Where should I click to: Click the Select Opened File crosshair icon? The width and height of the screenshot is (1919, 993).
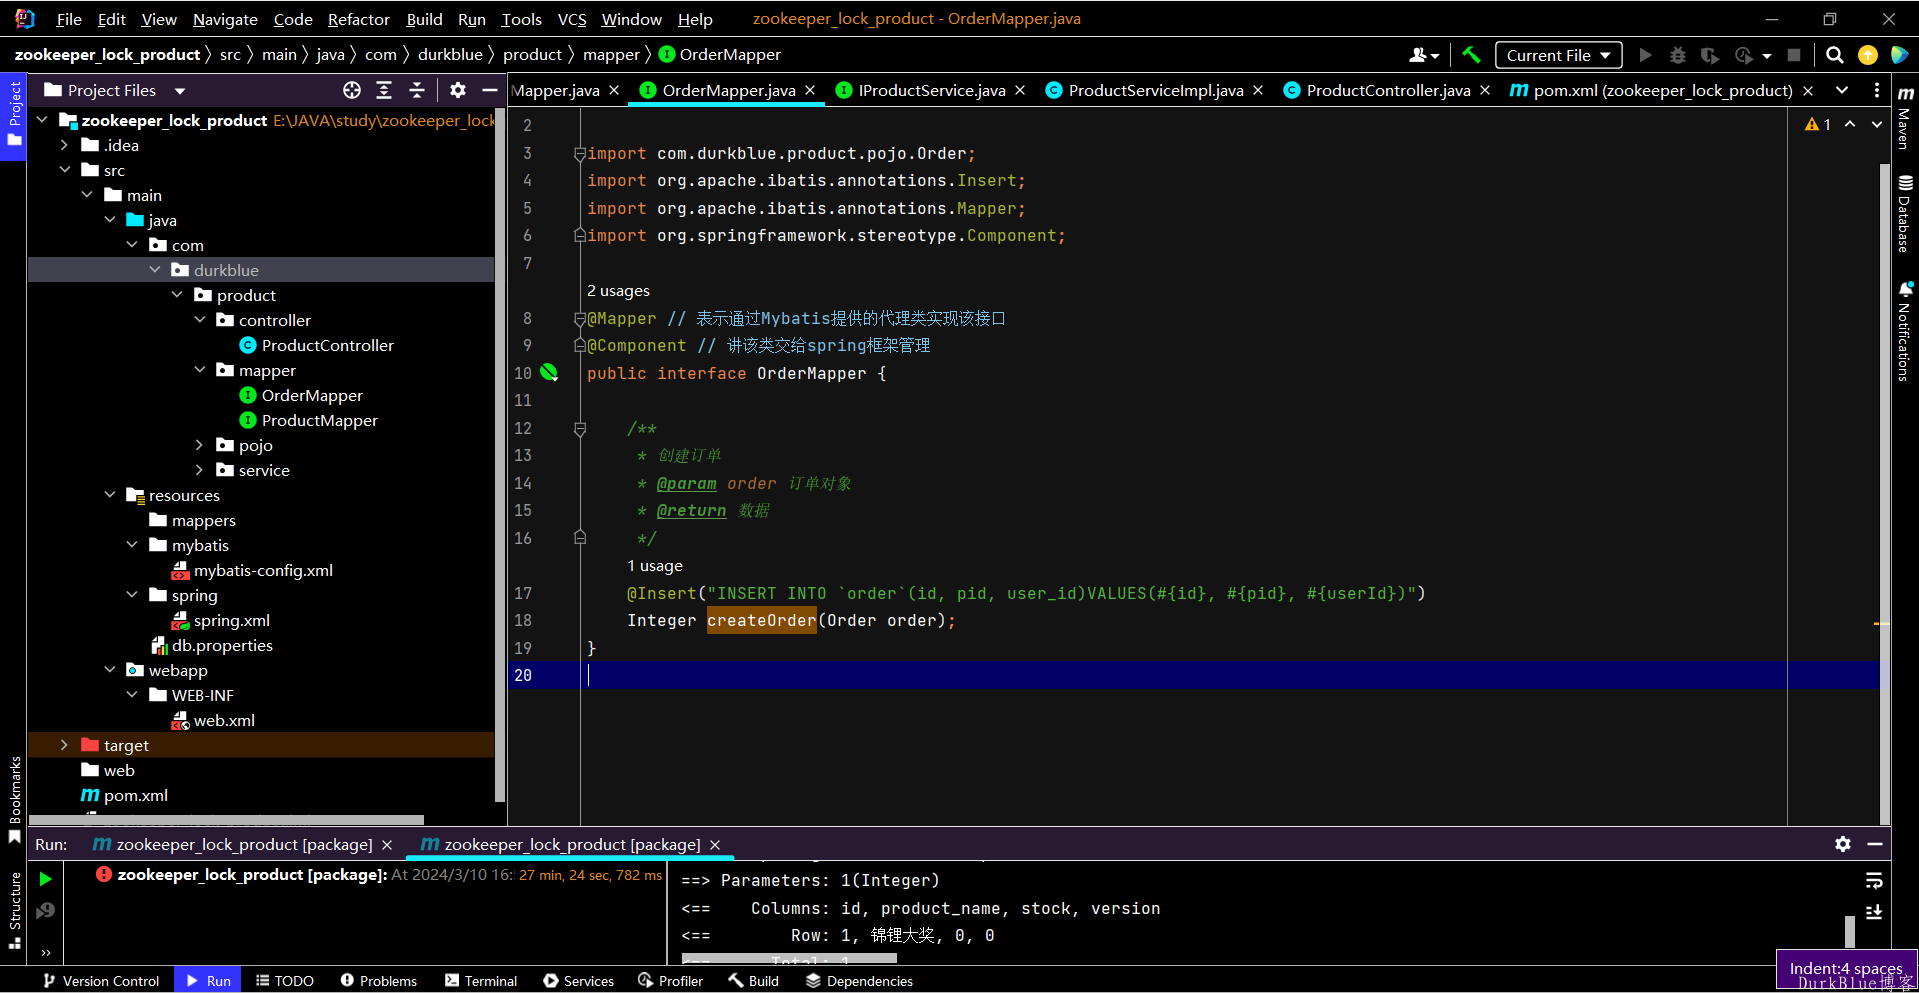(352, 90)
